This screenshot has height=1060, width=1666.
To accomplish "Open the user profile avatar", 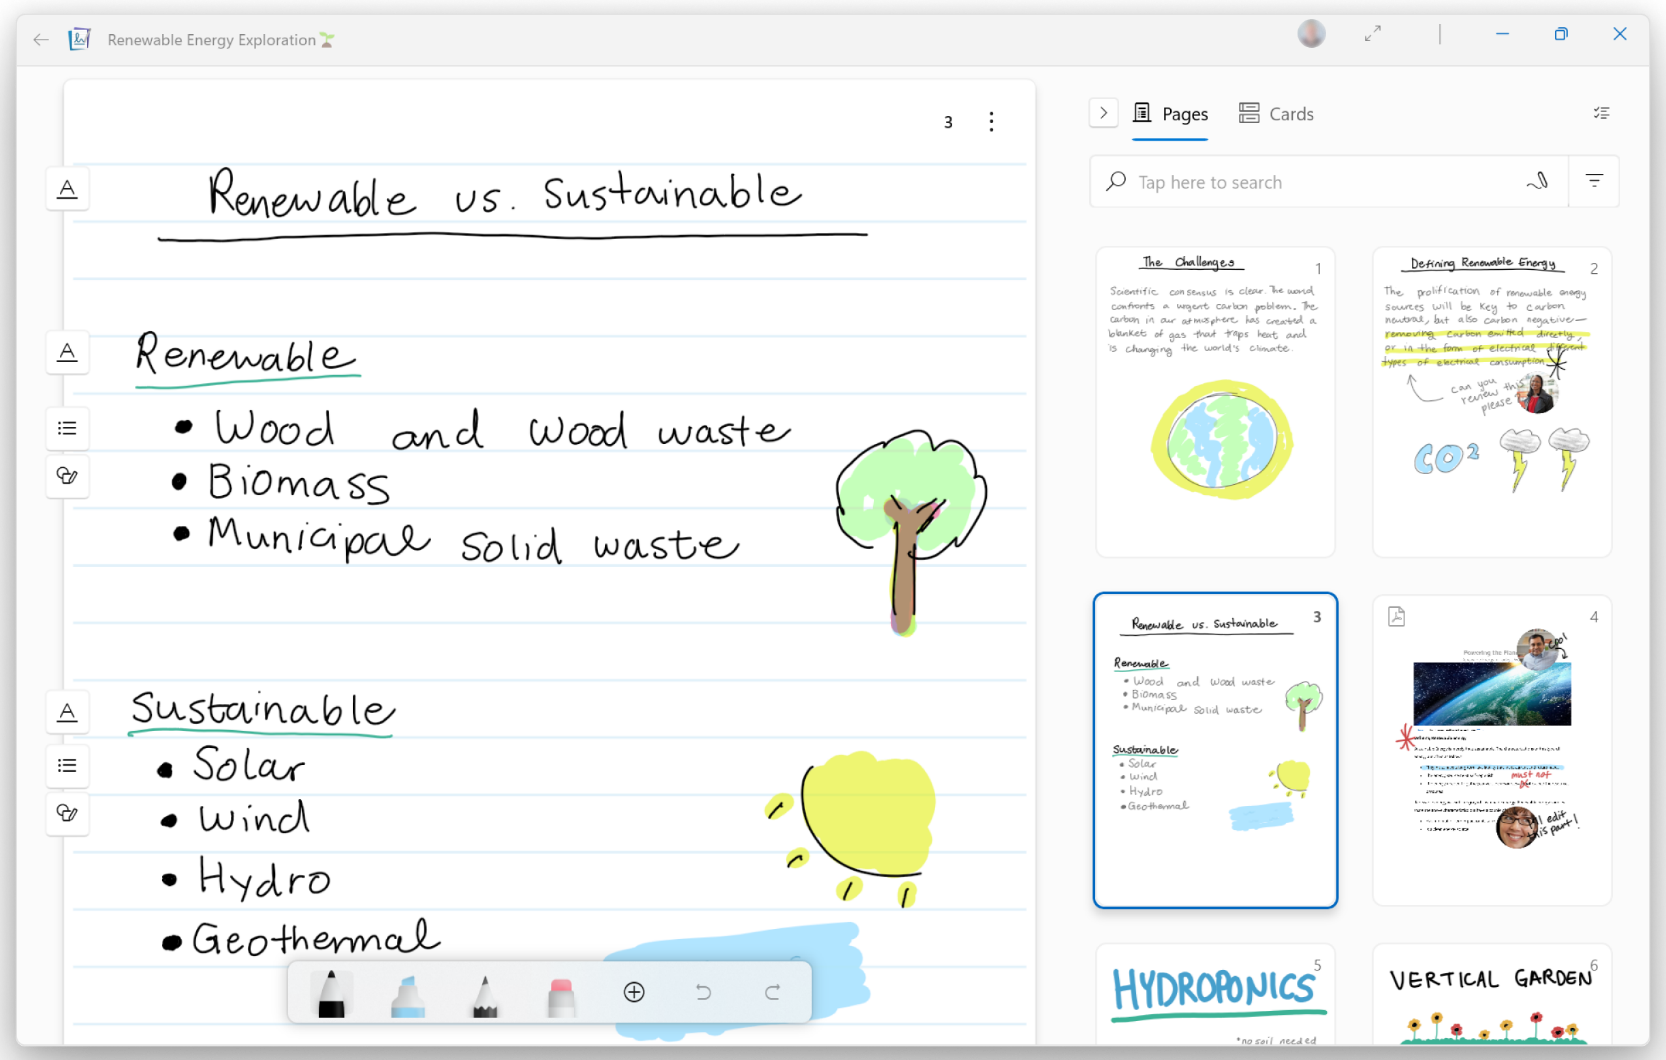I will [1311, 34].
